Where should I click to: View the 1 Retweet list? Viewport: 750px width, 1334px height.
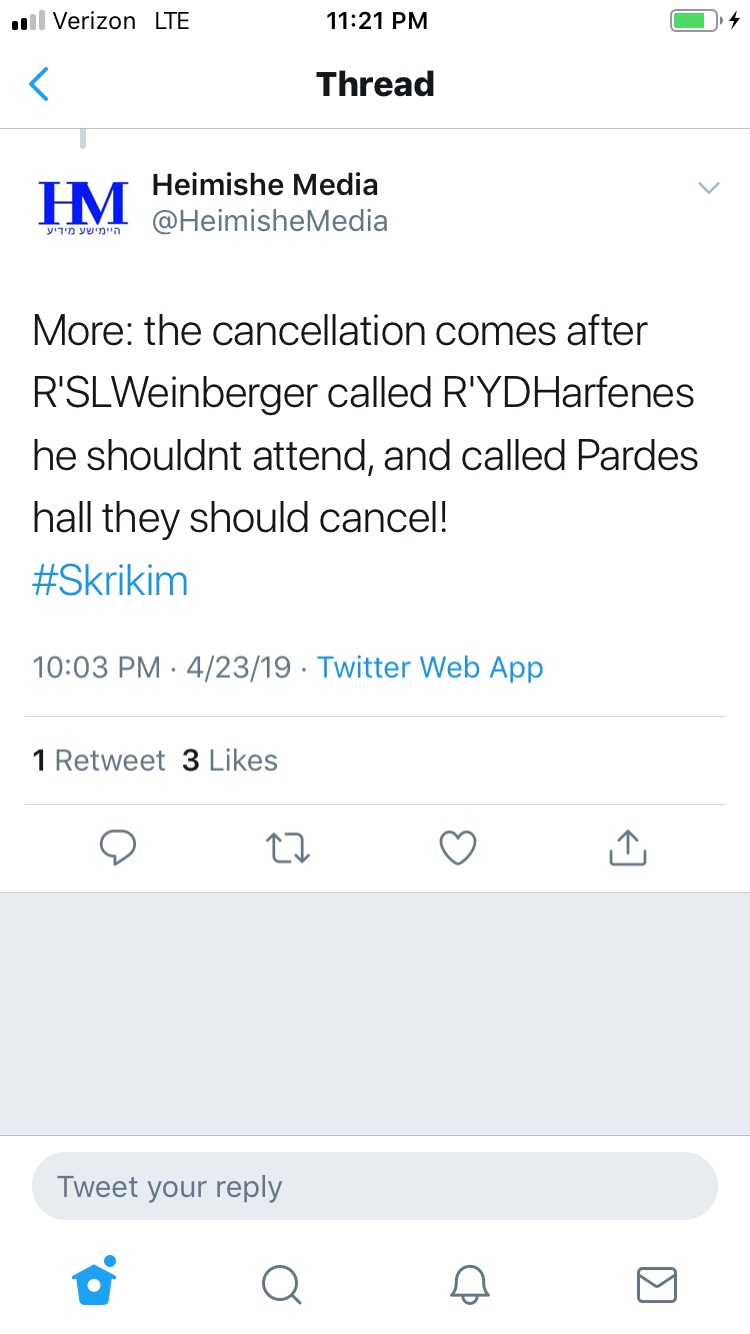tap(99, 761)
